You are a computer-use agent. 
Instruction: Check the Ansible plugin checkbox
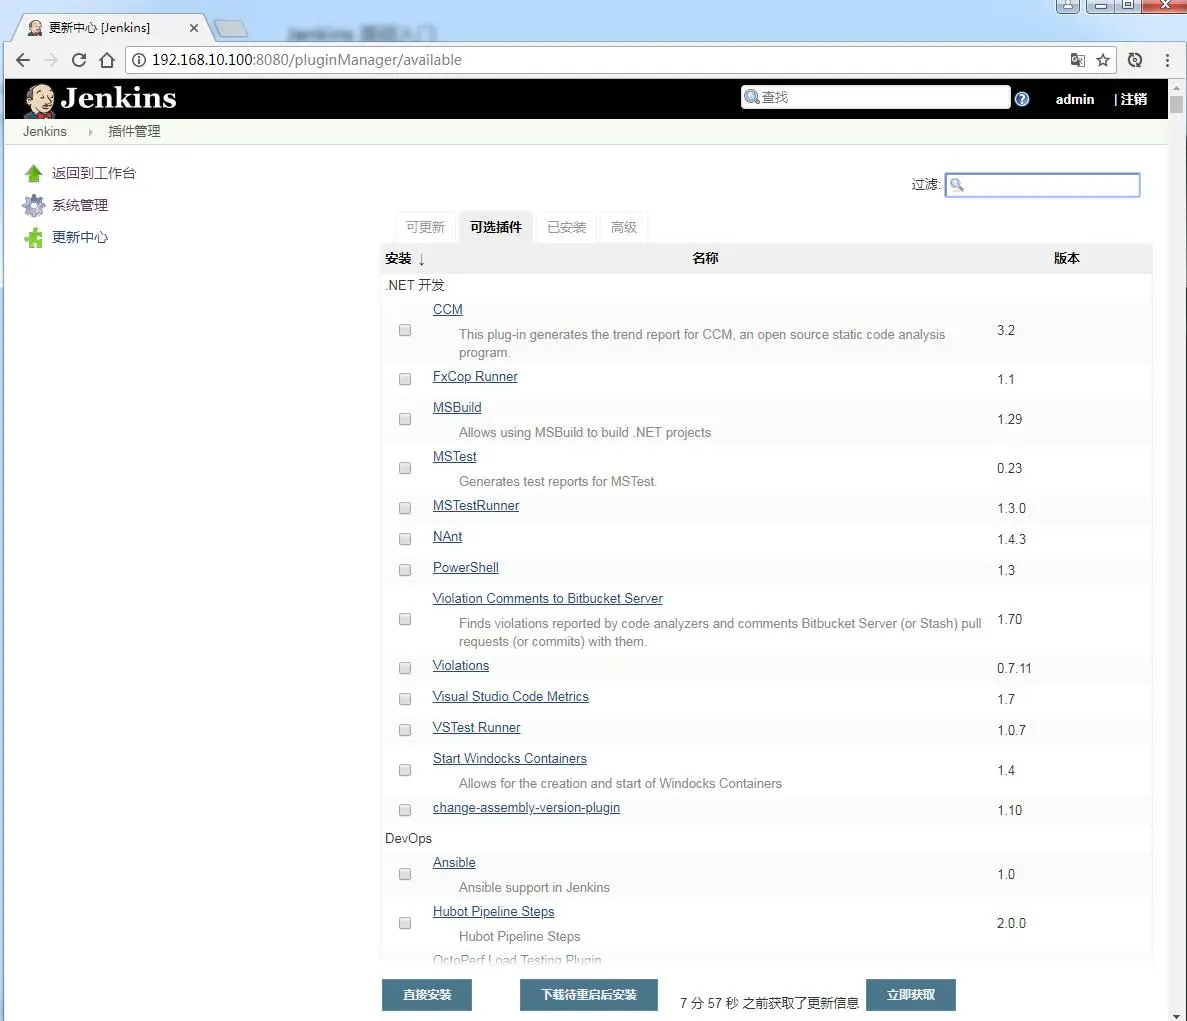point(405,873)
